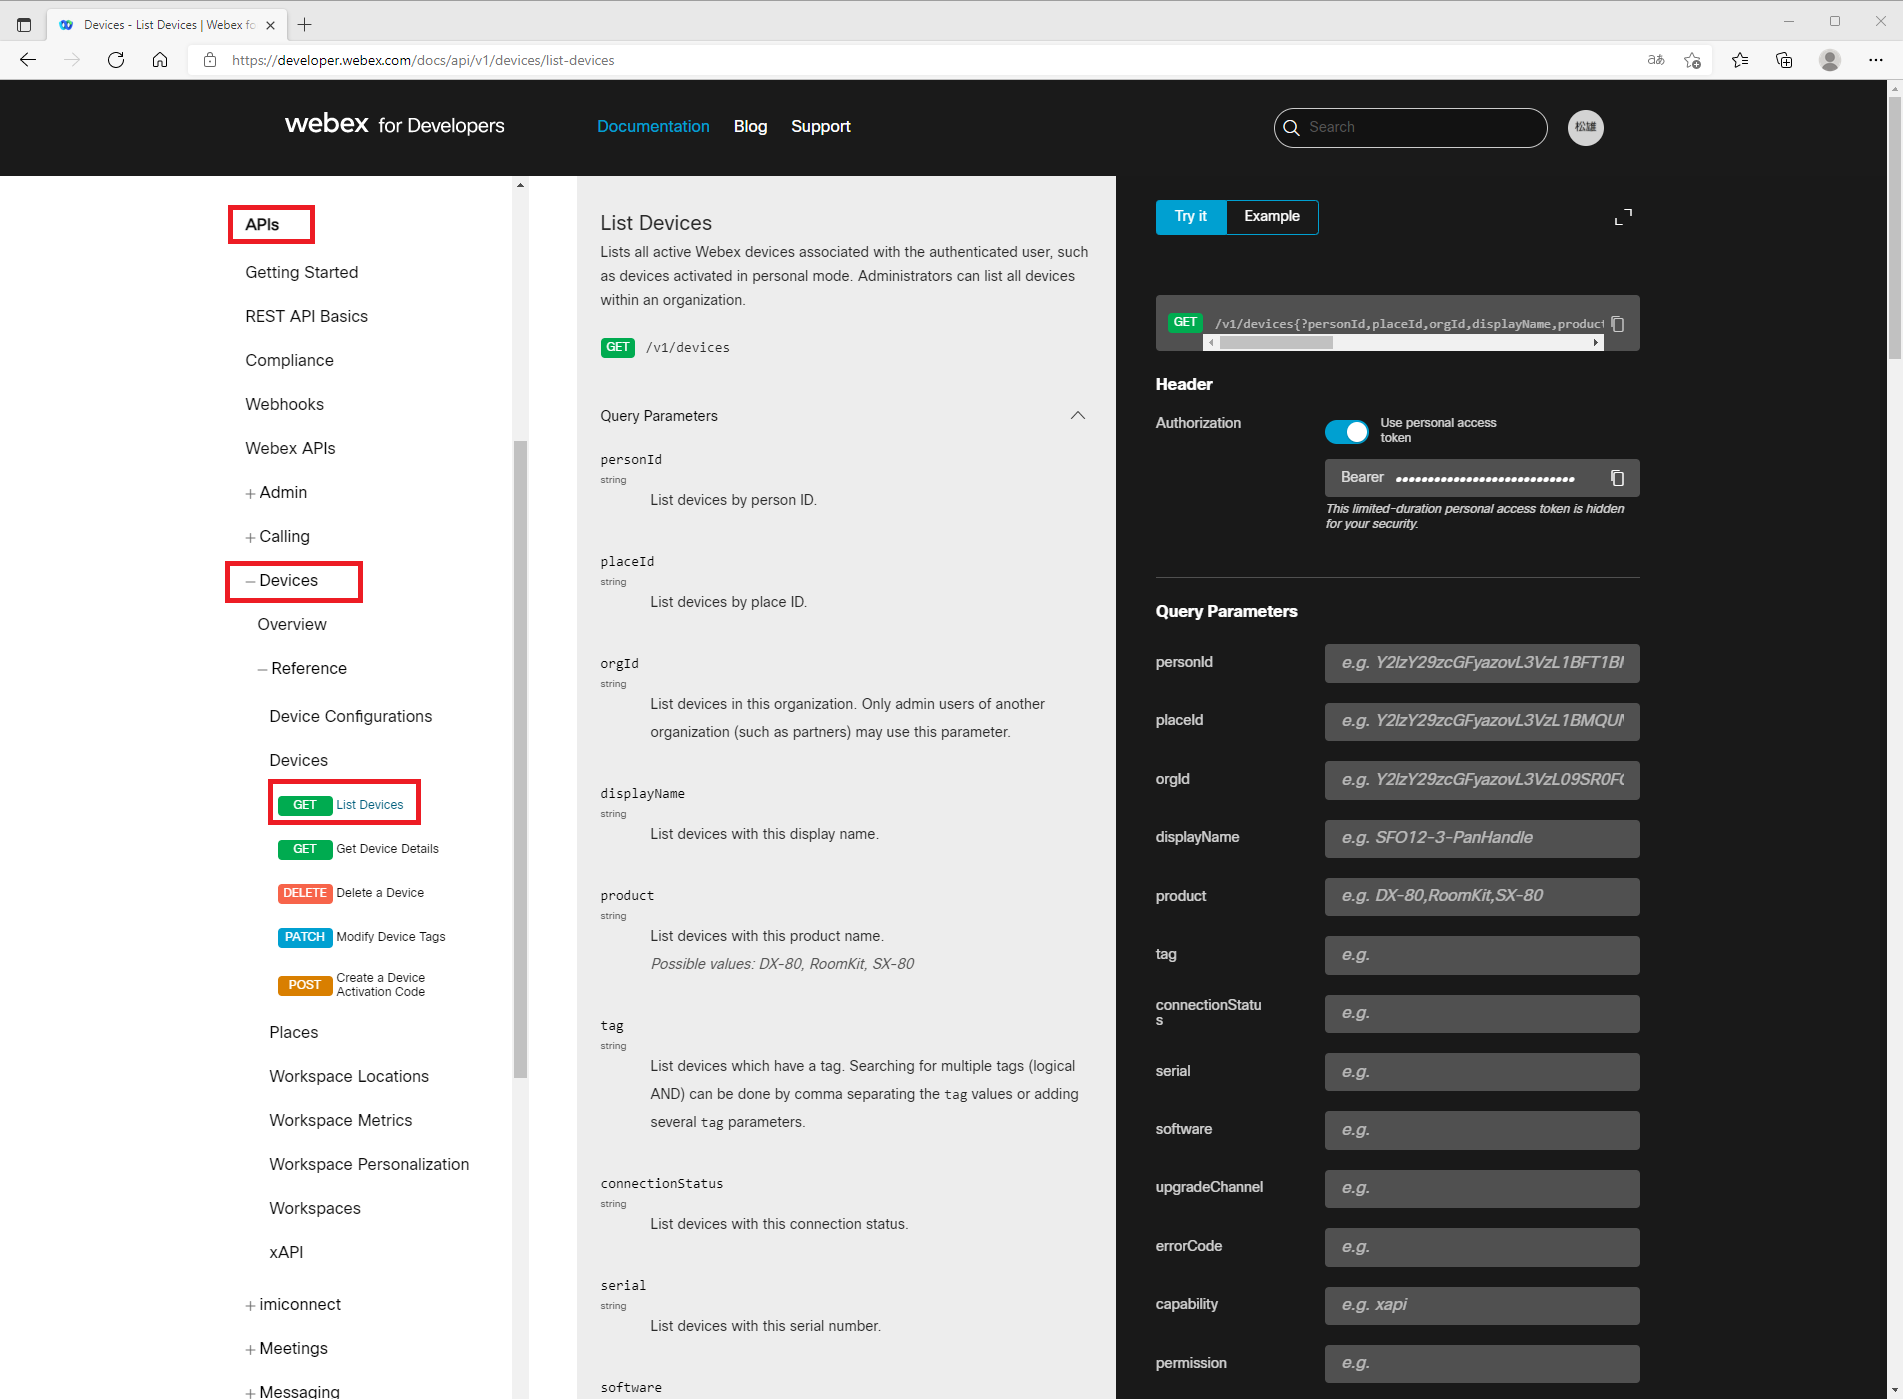Open Device Configurations reference

point(350,717)
